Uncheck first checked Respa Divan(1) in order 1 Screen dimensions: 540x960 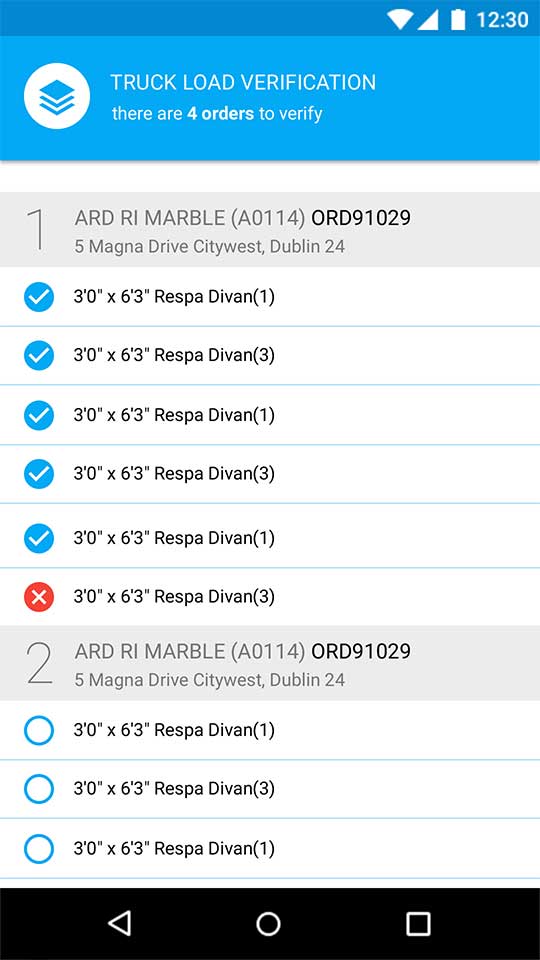click(39, 297)
